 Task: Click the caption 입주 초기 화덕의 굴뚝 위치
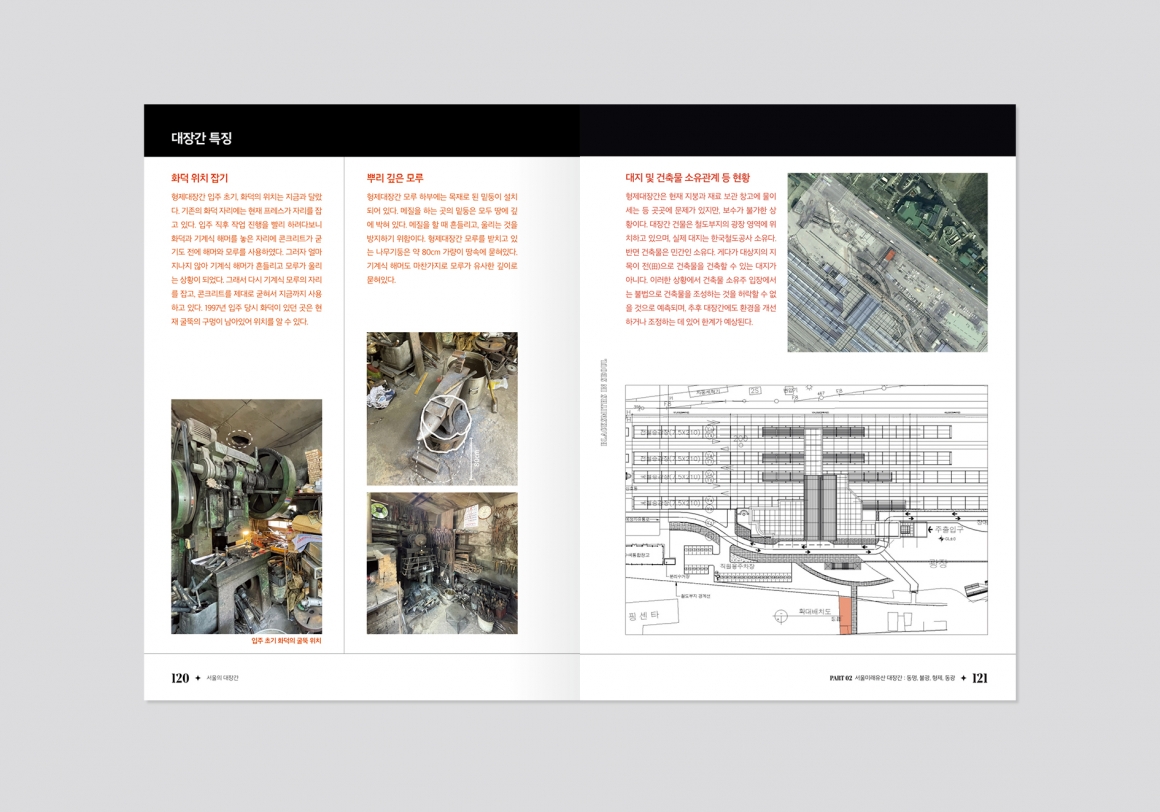(x=287, y=641)
